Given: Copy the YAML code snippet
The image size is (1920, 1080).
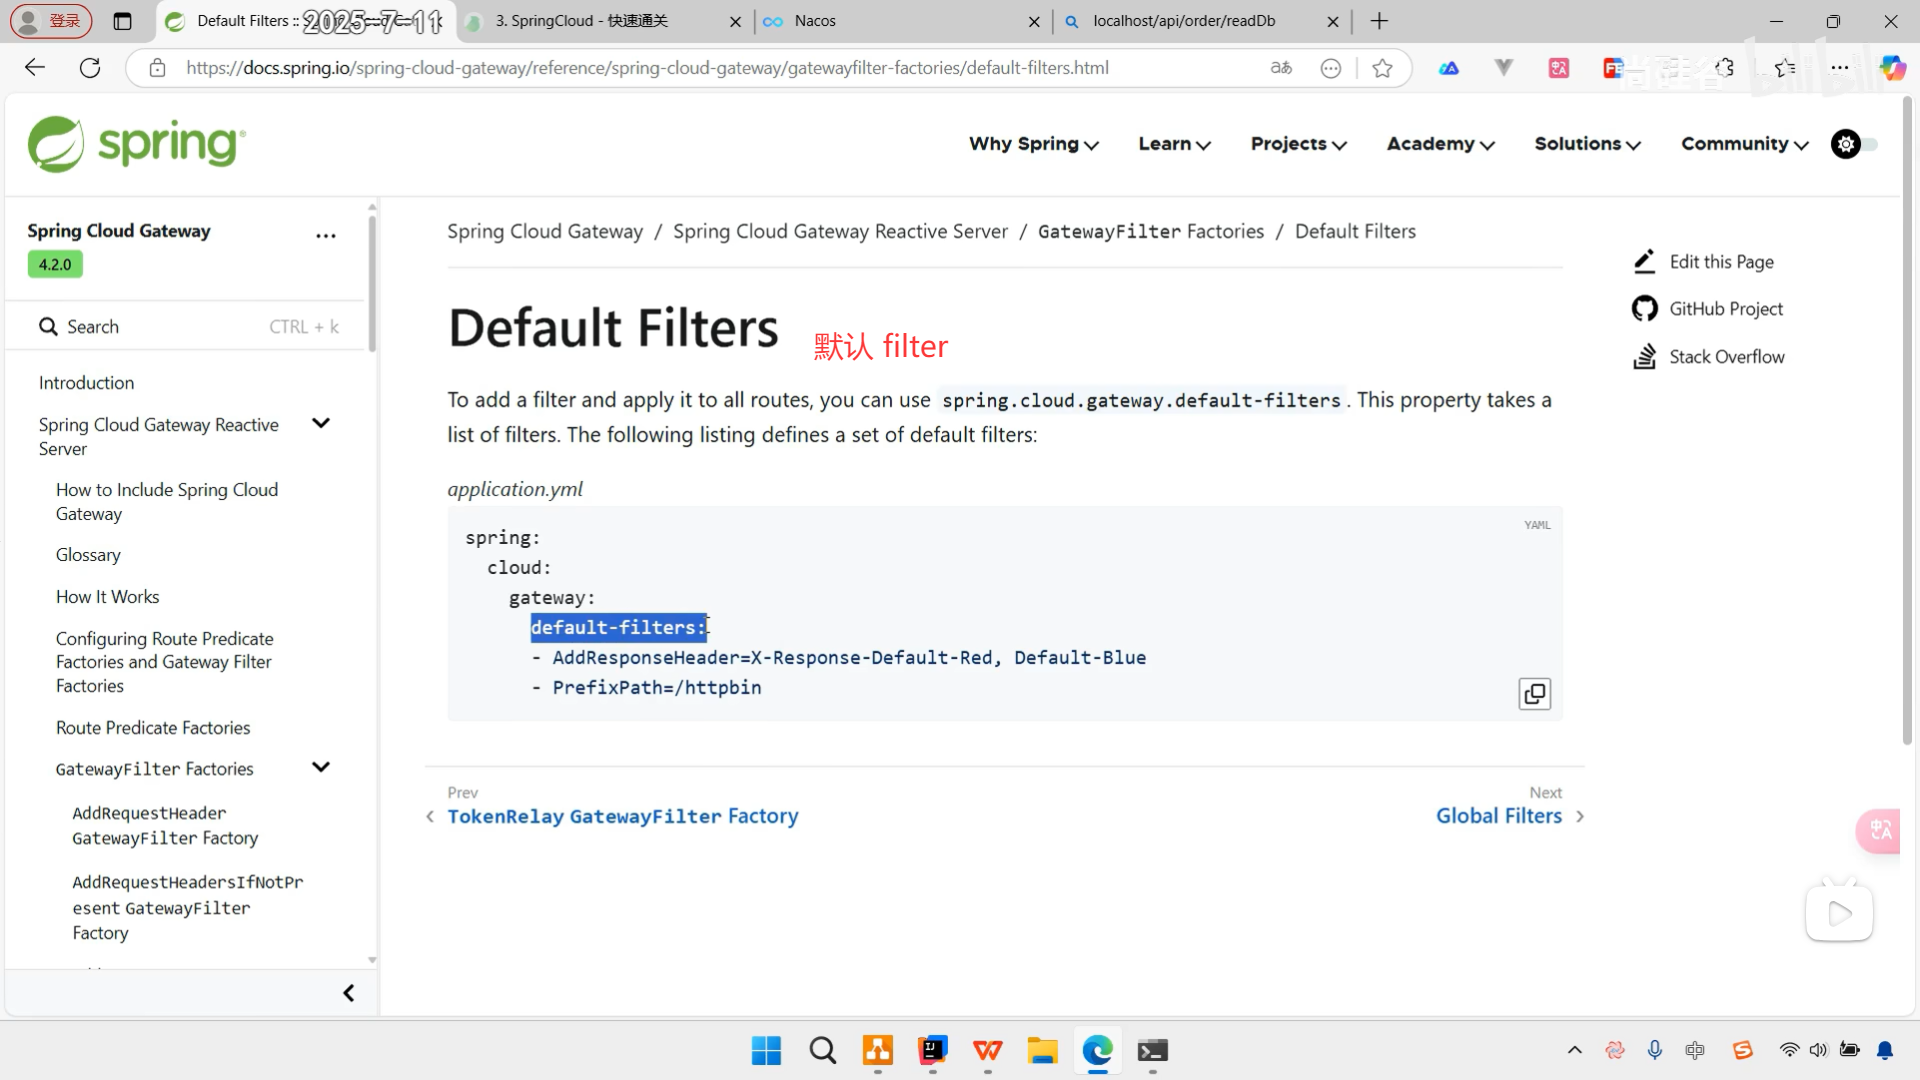Looking at the screenshot, I should (x=1534, y=694).
